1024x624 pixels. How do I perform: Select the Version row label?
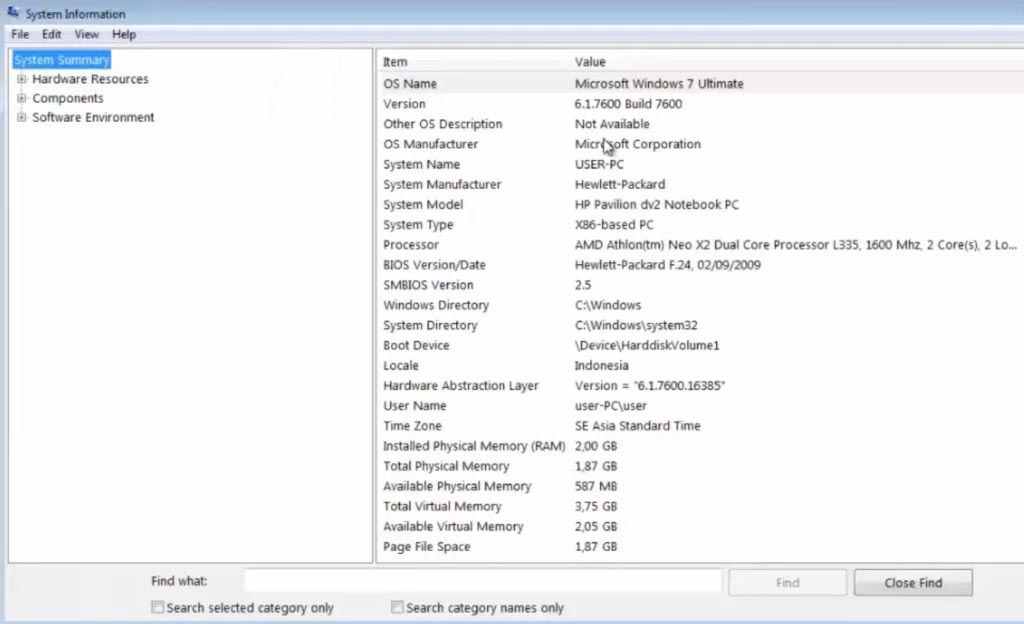(404, 104)
